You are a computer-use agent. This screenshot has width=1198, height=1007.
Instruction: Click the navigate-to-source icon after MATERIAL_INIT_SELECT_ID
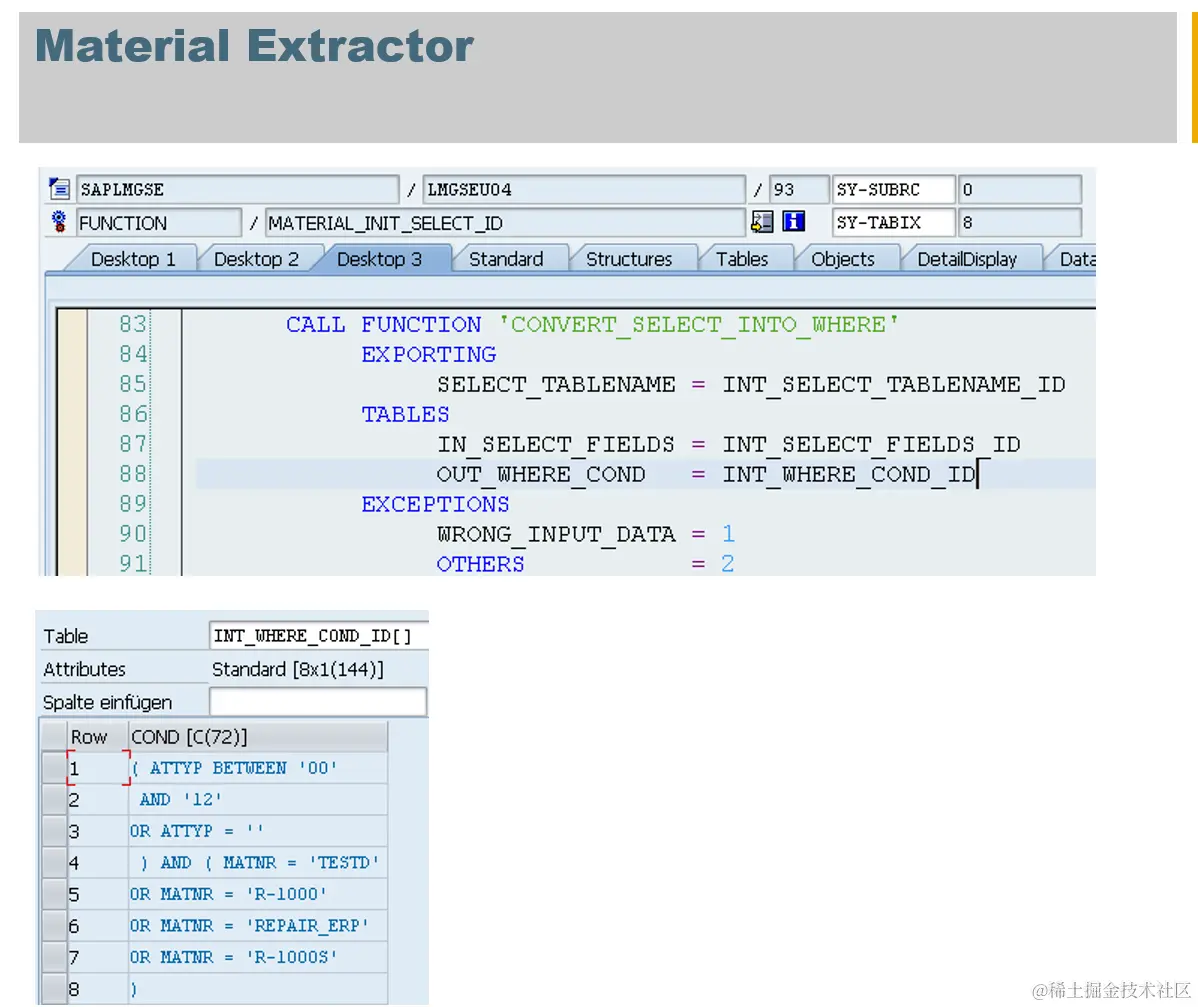(762, 222)
